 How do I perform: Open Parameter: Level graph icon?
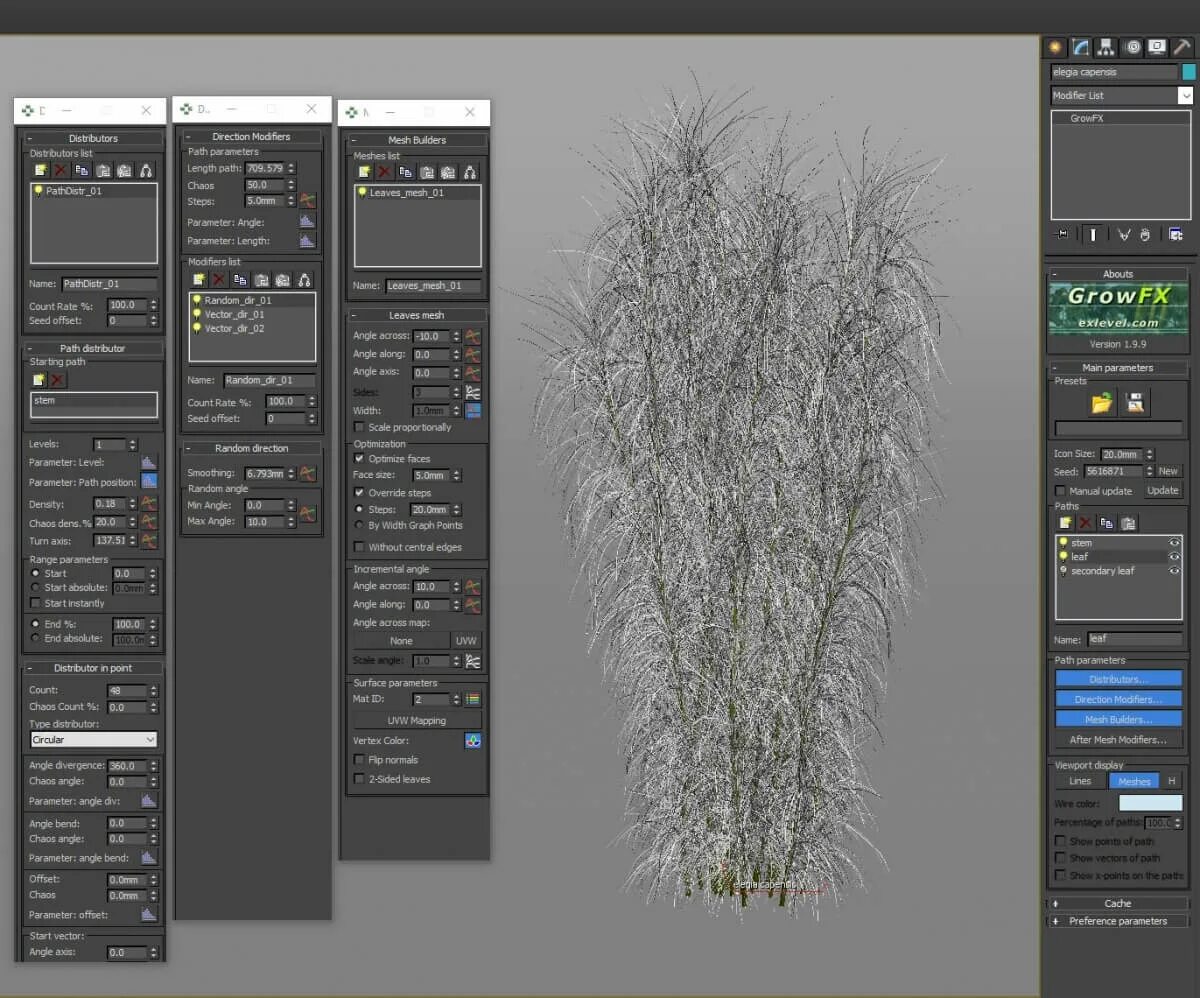[x=149, y=462]
